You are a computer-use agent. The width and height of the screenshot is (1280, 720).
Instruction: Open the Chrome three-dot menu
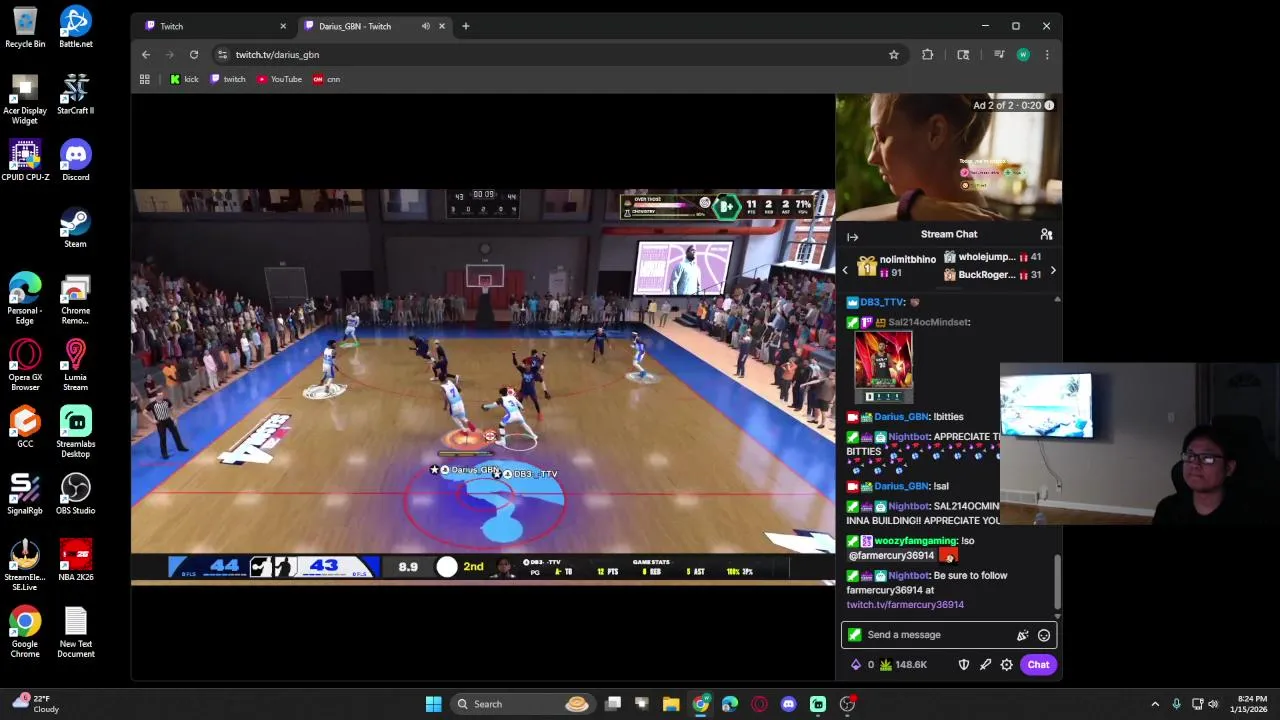[1047, 55]
